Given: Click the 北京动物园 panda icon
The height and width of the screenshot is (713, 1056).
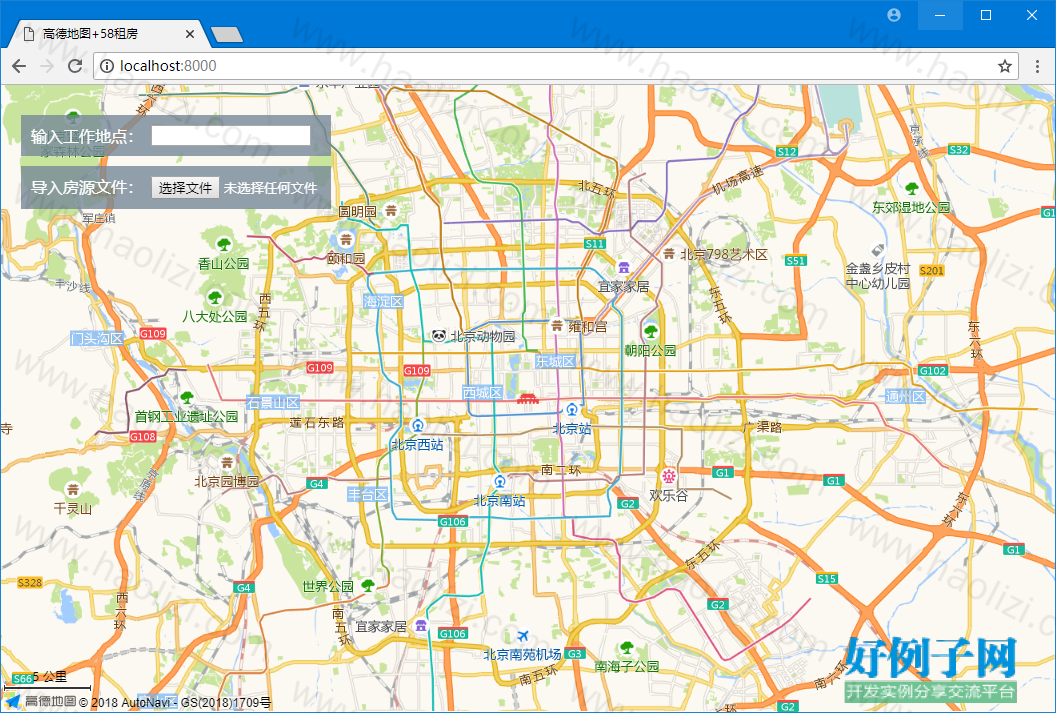Looking at the screenshot, I should pos(439,335).
